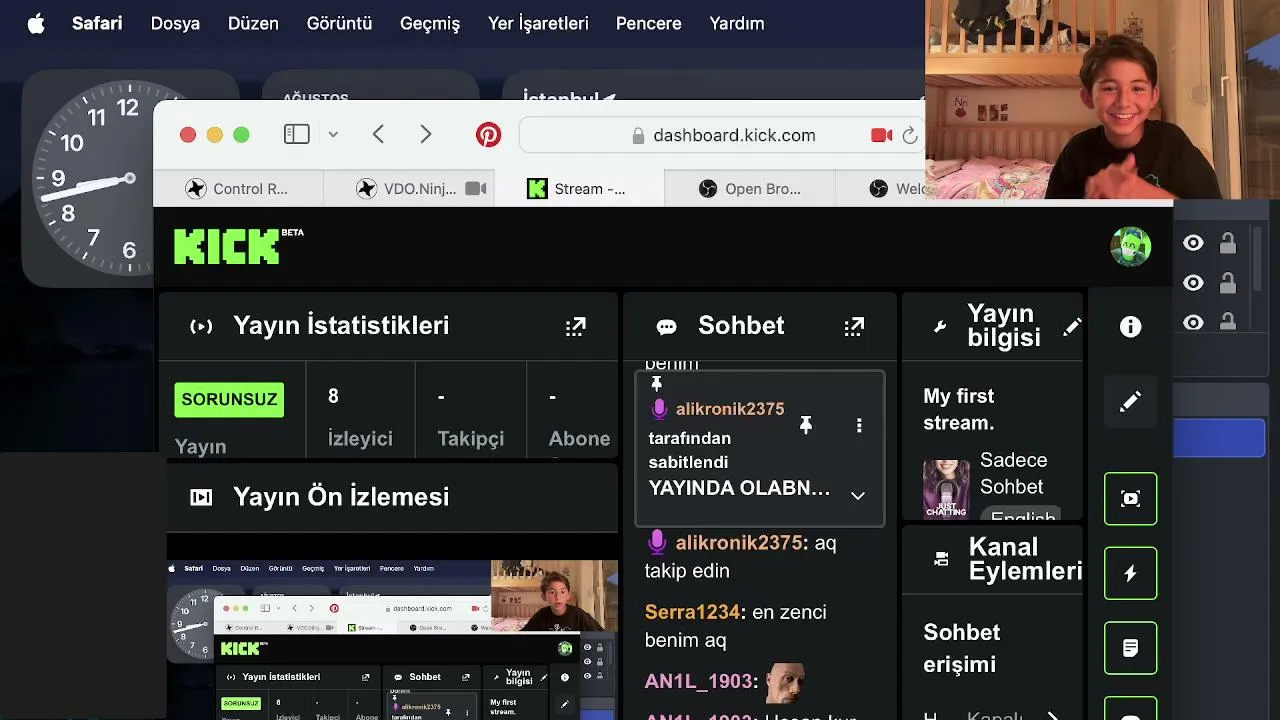
Task: Switch to the Control R... tab
Action: [238, 188]
